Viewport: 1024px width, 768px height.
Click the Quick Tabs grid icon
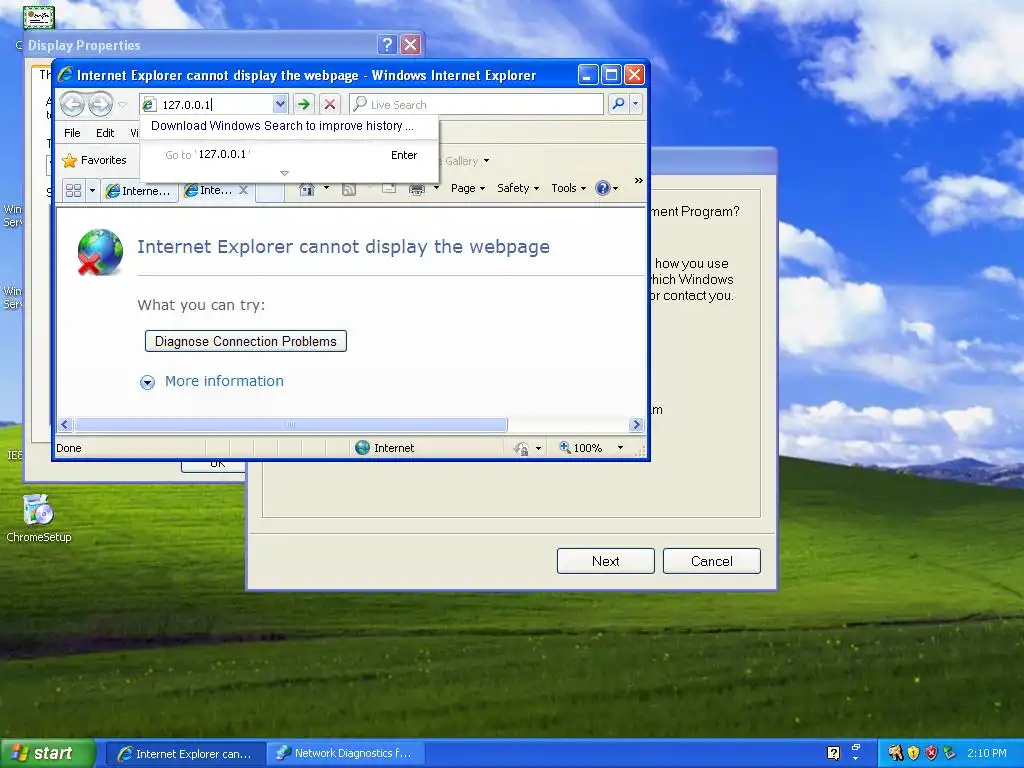pyautogui.click(x=74, y=191)
